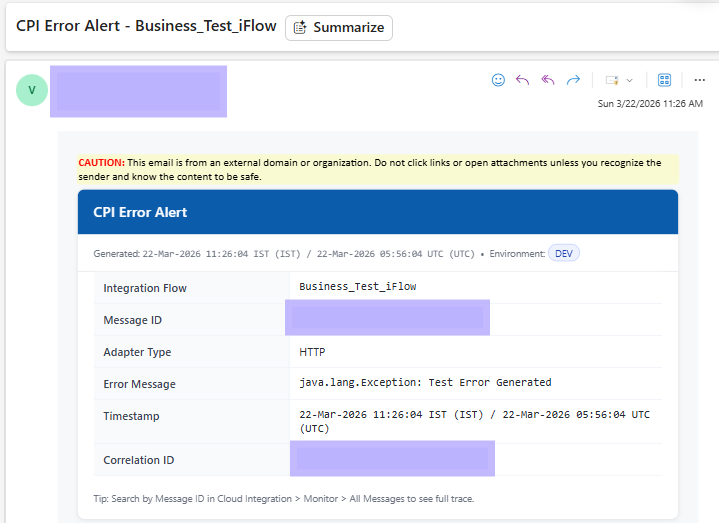Click the Correlation ID label
Viewport: 719px width, 523px height.
click(138, 460)
